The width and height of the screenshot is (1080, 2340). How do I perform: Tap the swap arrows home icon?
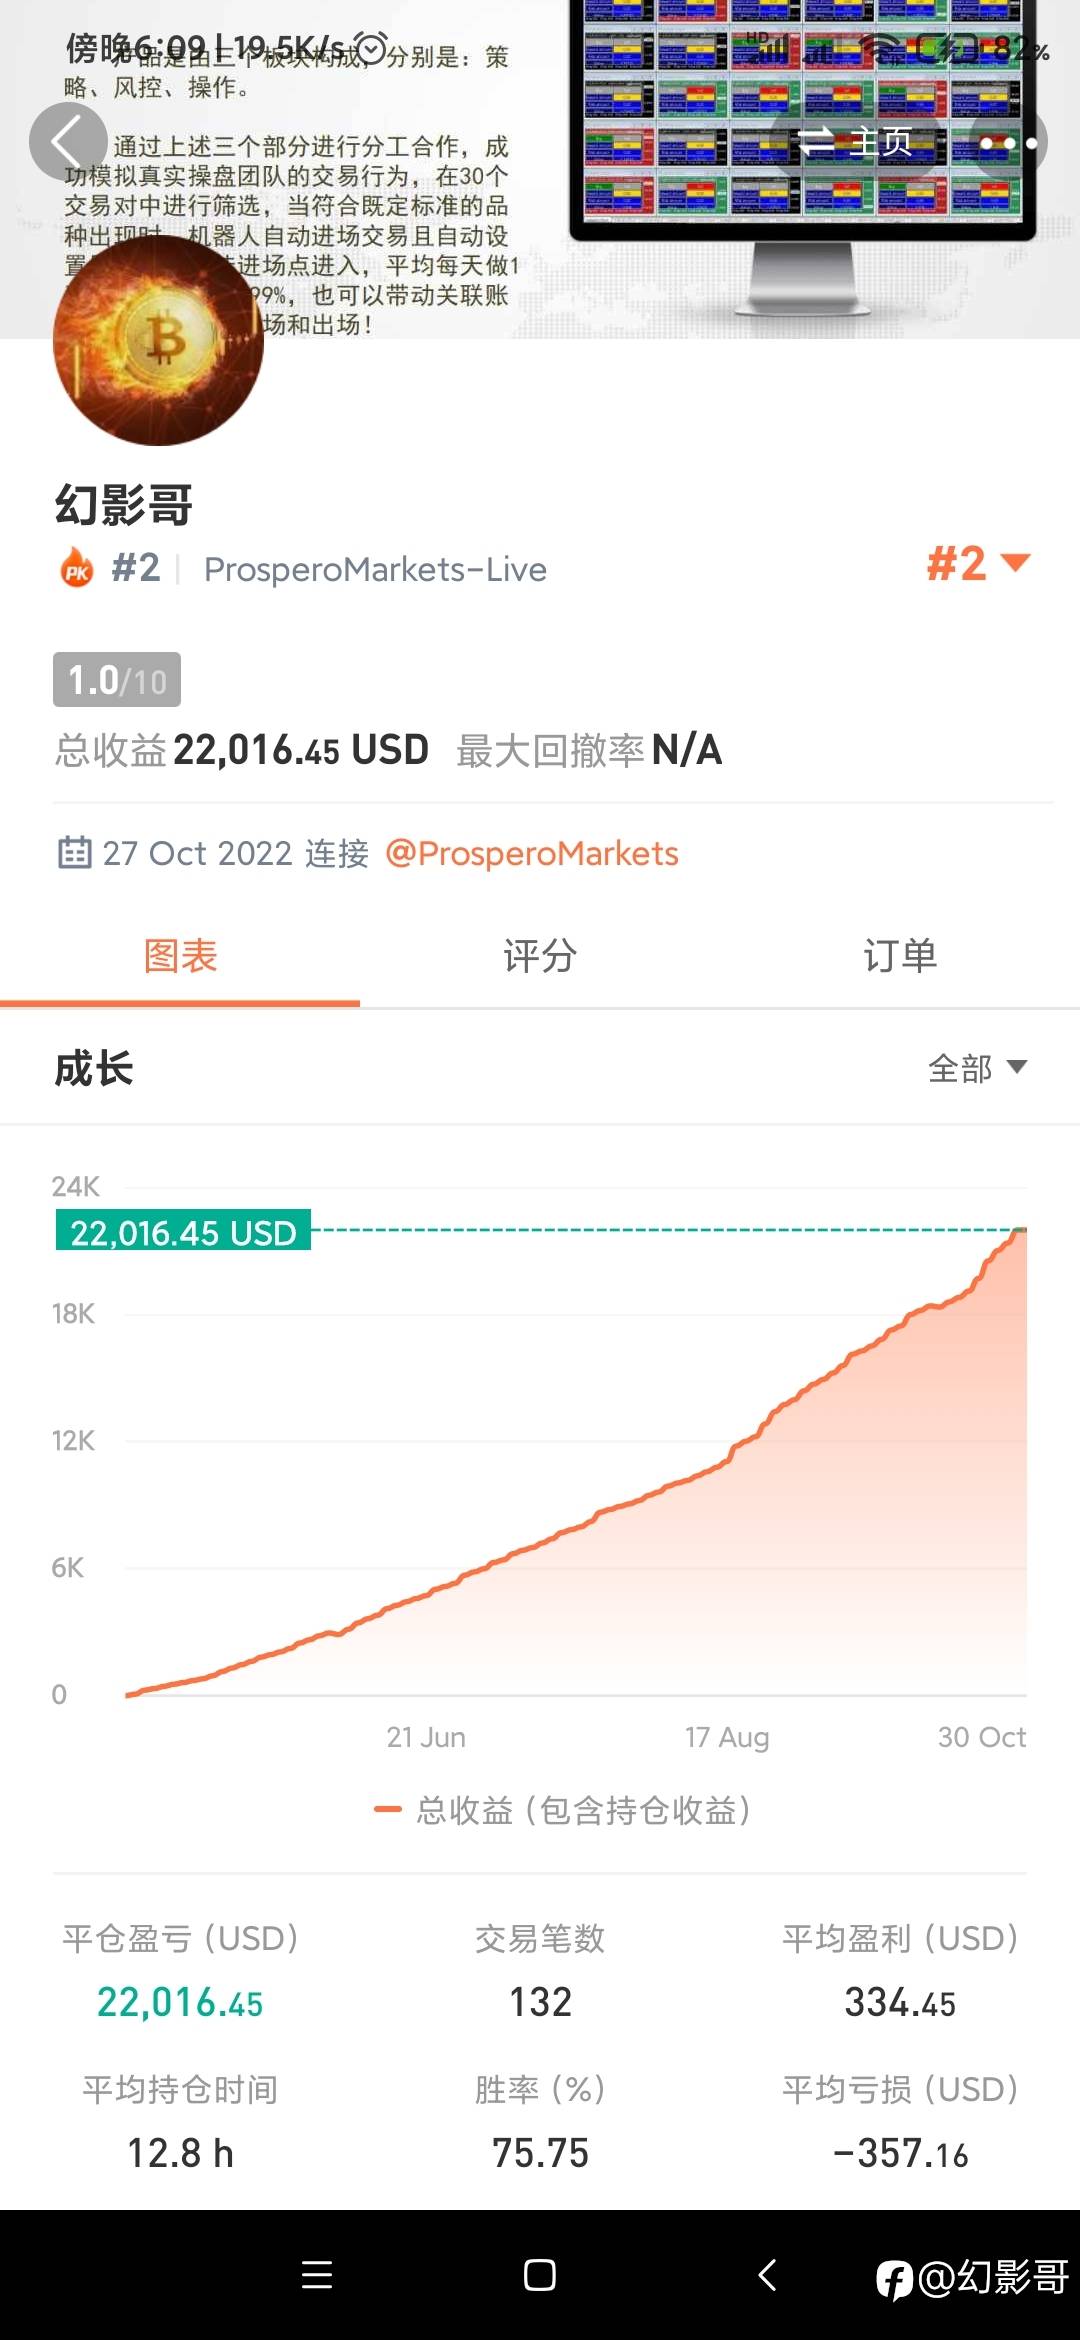tap(817, 142)
